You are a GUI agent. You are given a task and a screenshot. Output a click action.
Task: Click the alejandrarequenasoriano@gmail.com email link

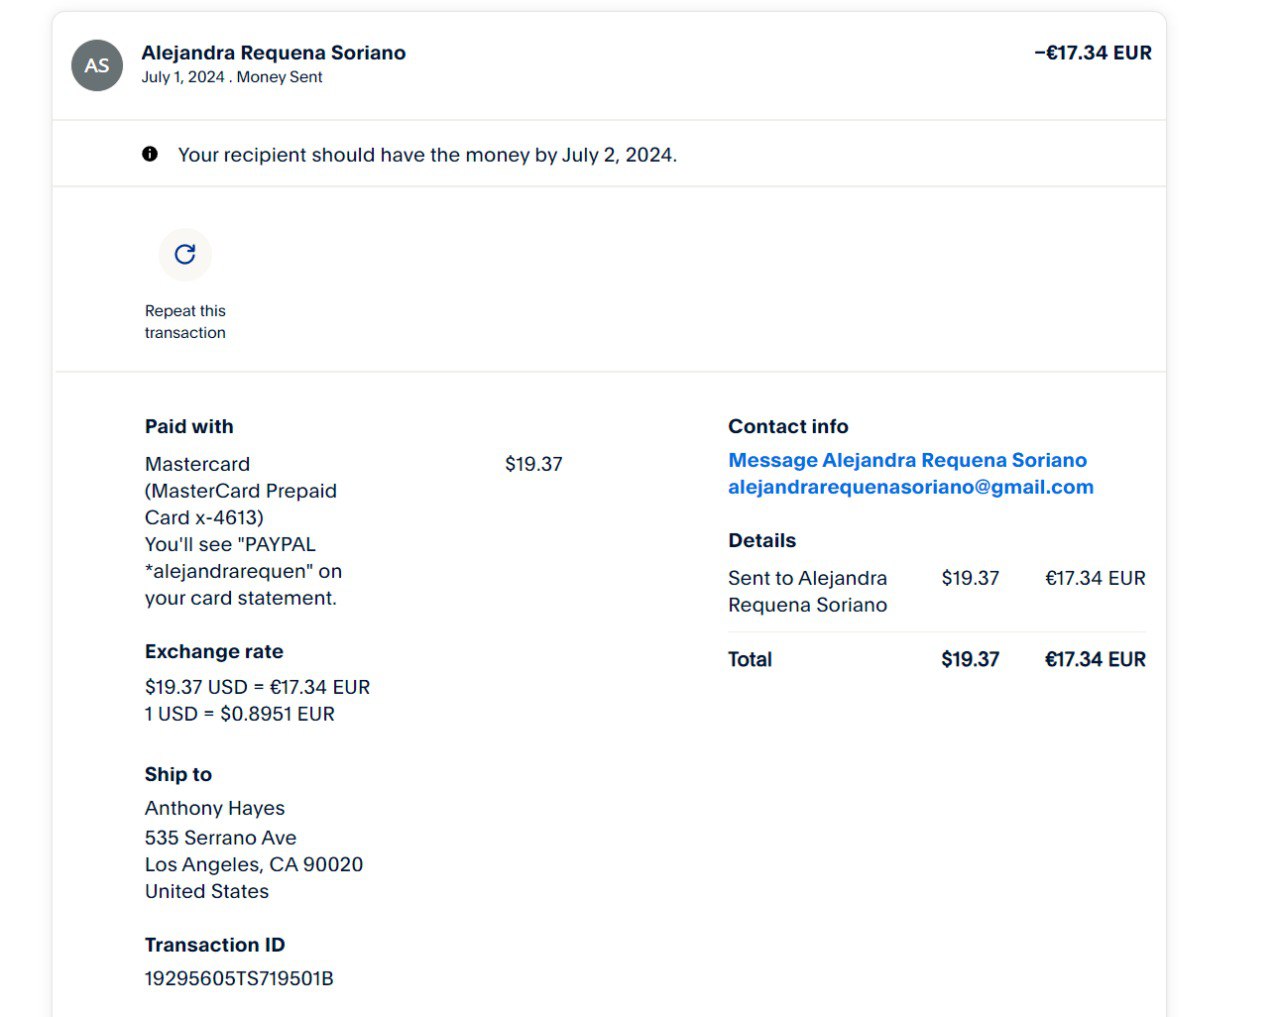(910, 487)
